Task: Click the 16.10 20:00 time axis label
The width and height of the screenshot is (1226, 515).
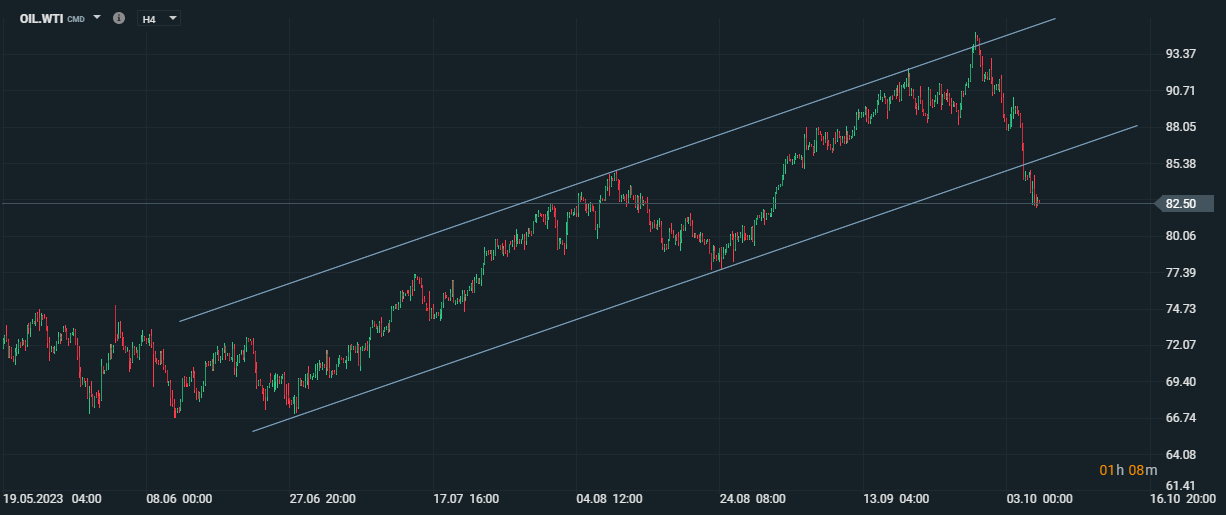Action: [1183, 498]
